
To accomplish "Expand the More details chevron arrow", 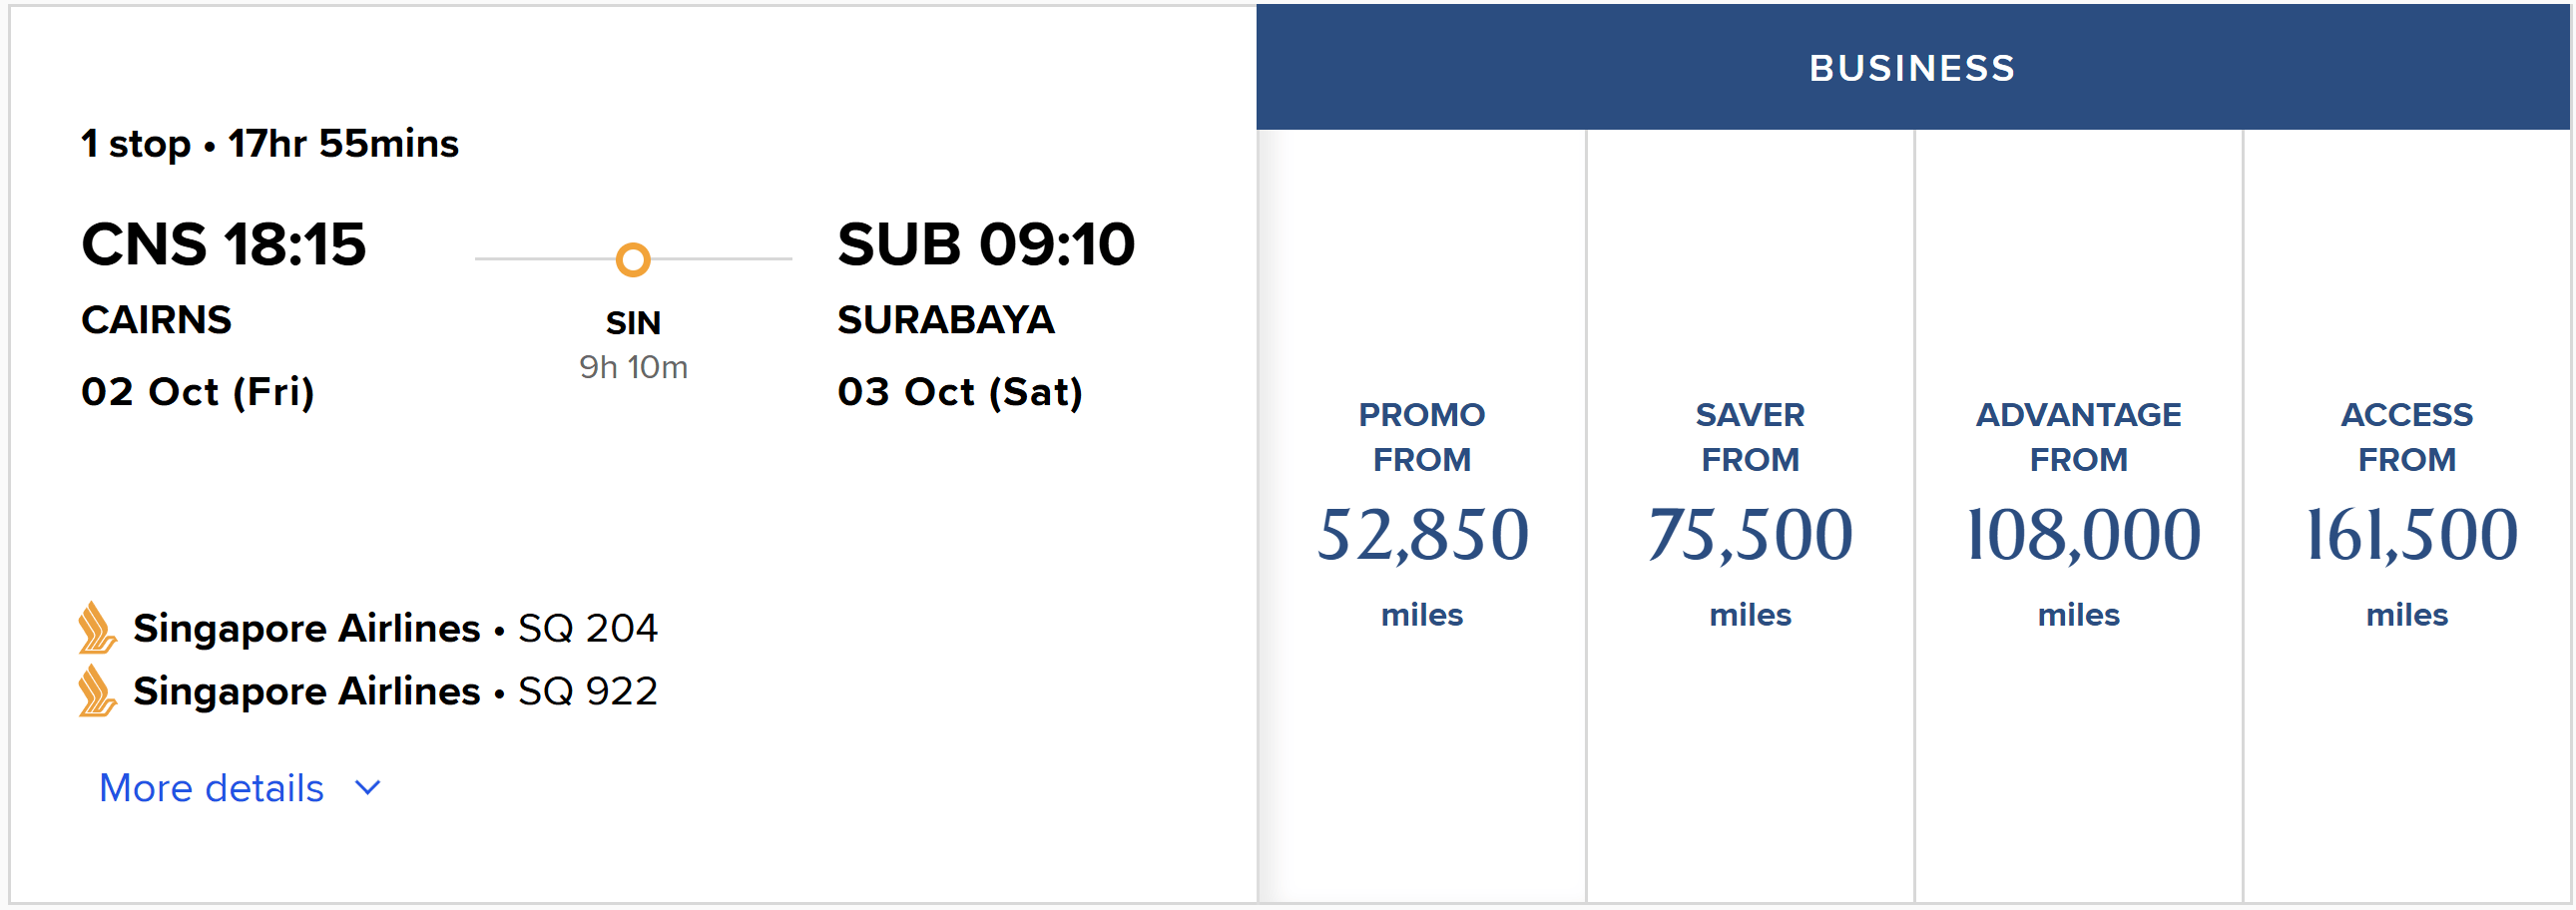I will point(368,788).
